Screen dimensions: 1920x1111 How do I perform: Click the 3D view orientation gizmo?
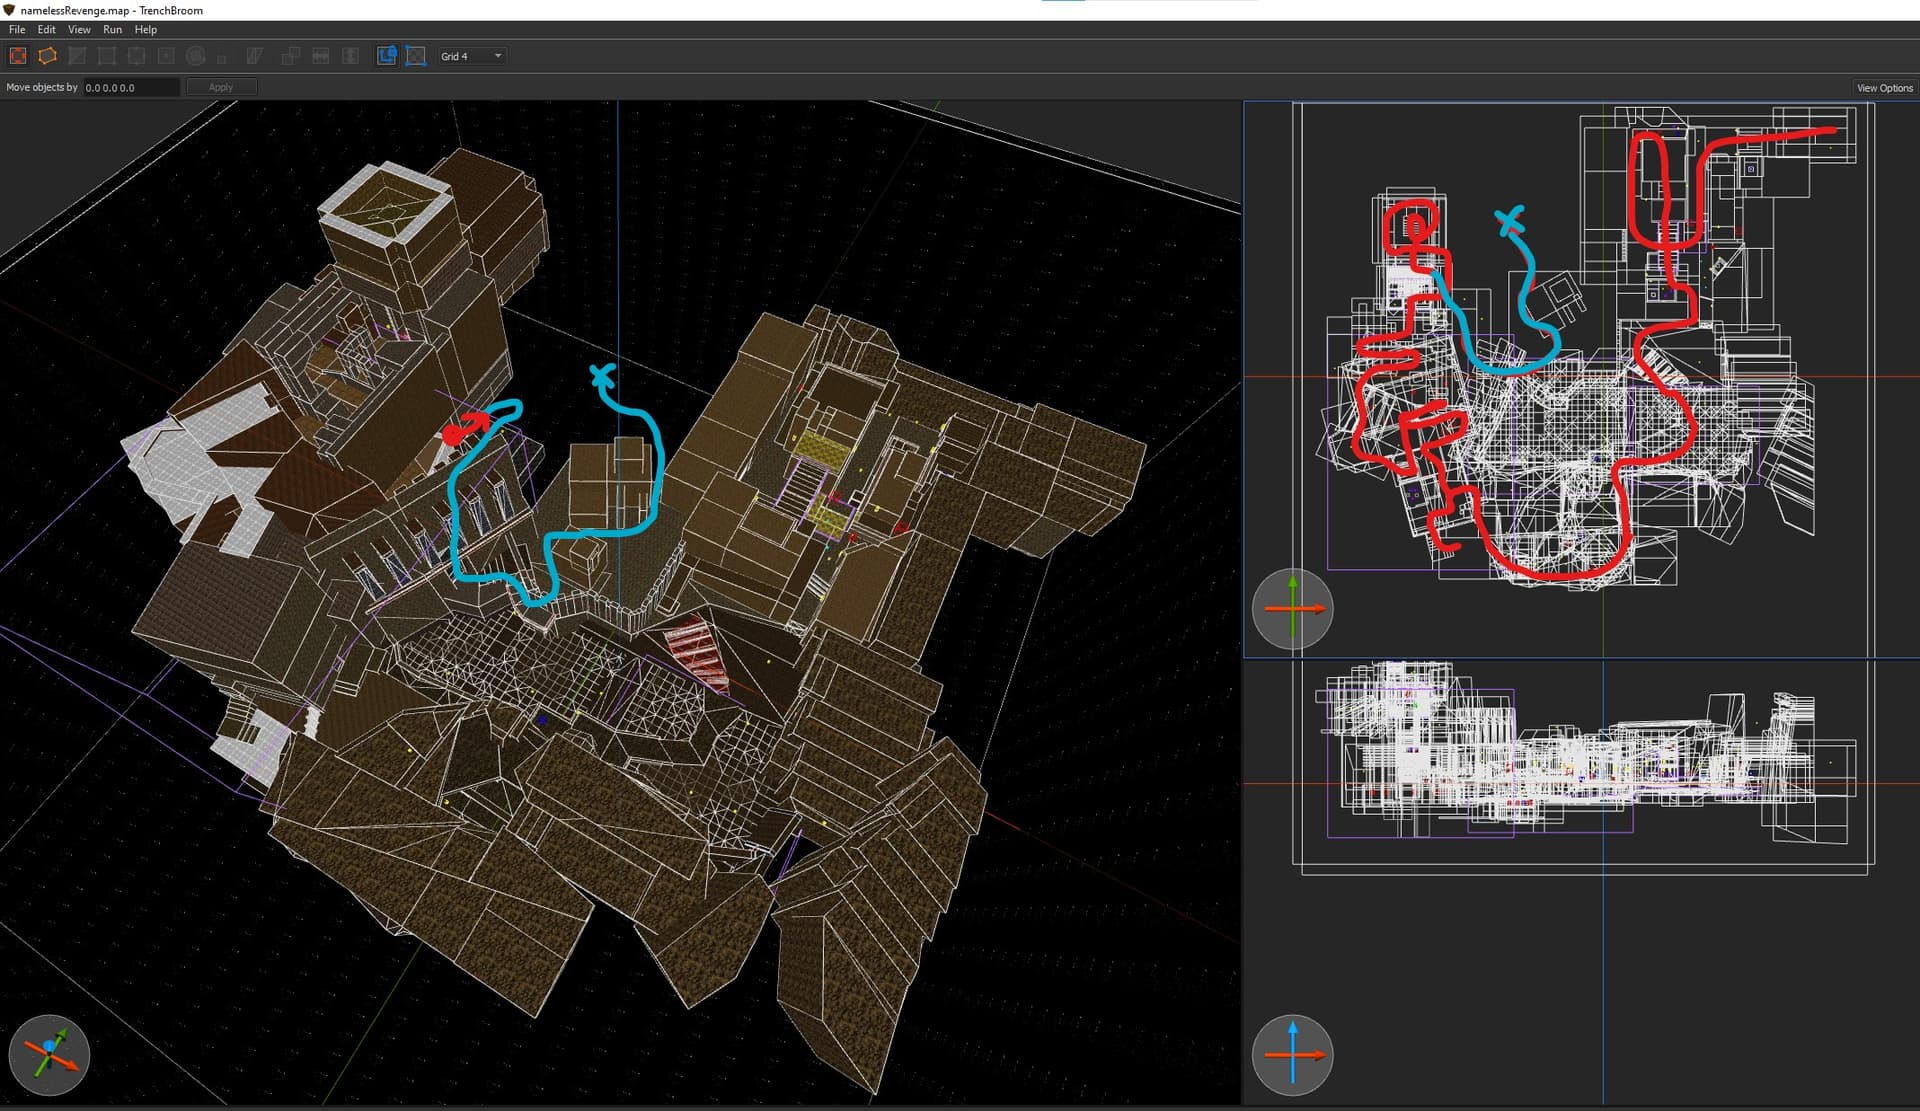click(49, 1054)
